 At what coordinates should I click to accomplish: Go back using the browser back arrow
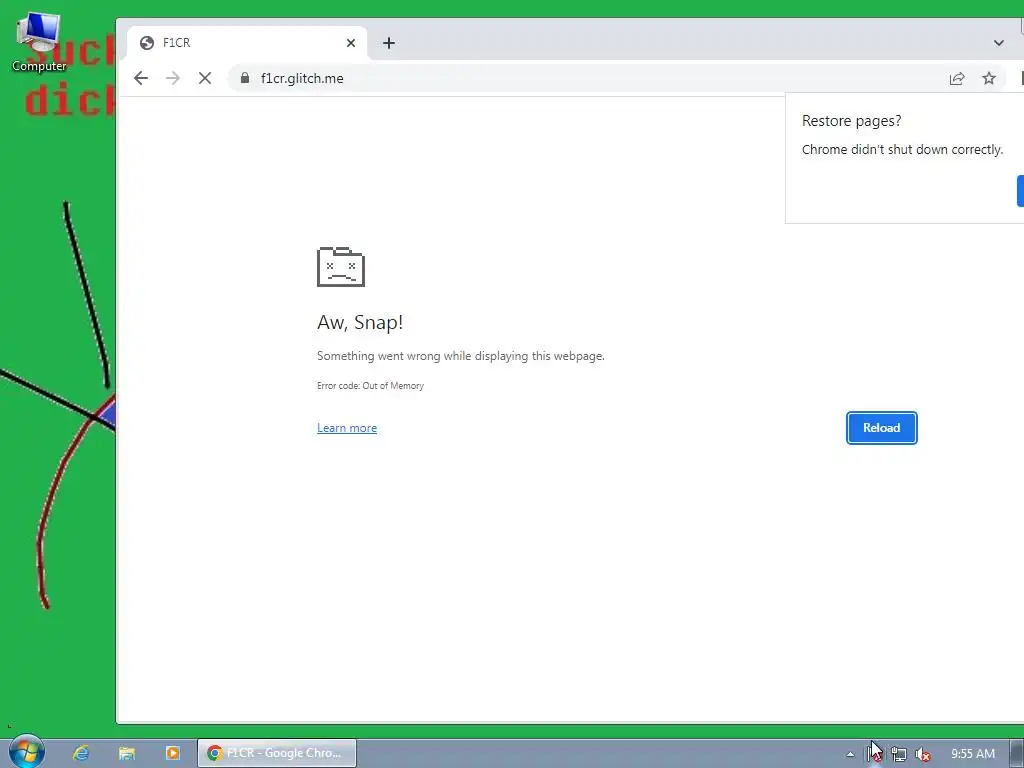tap(141, 78)
